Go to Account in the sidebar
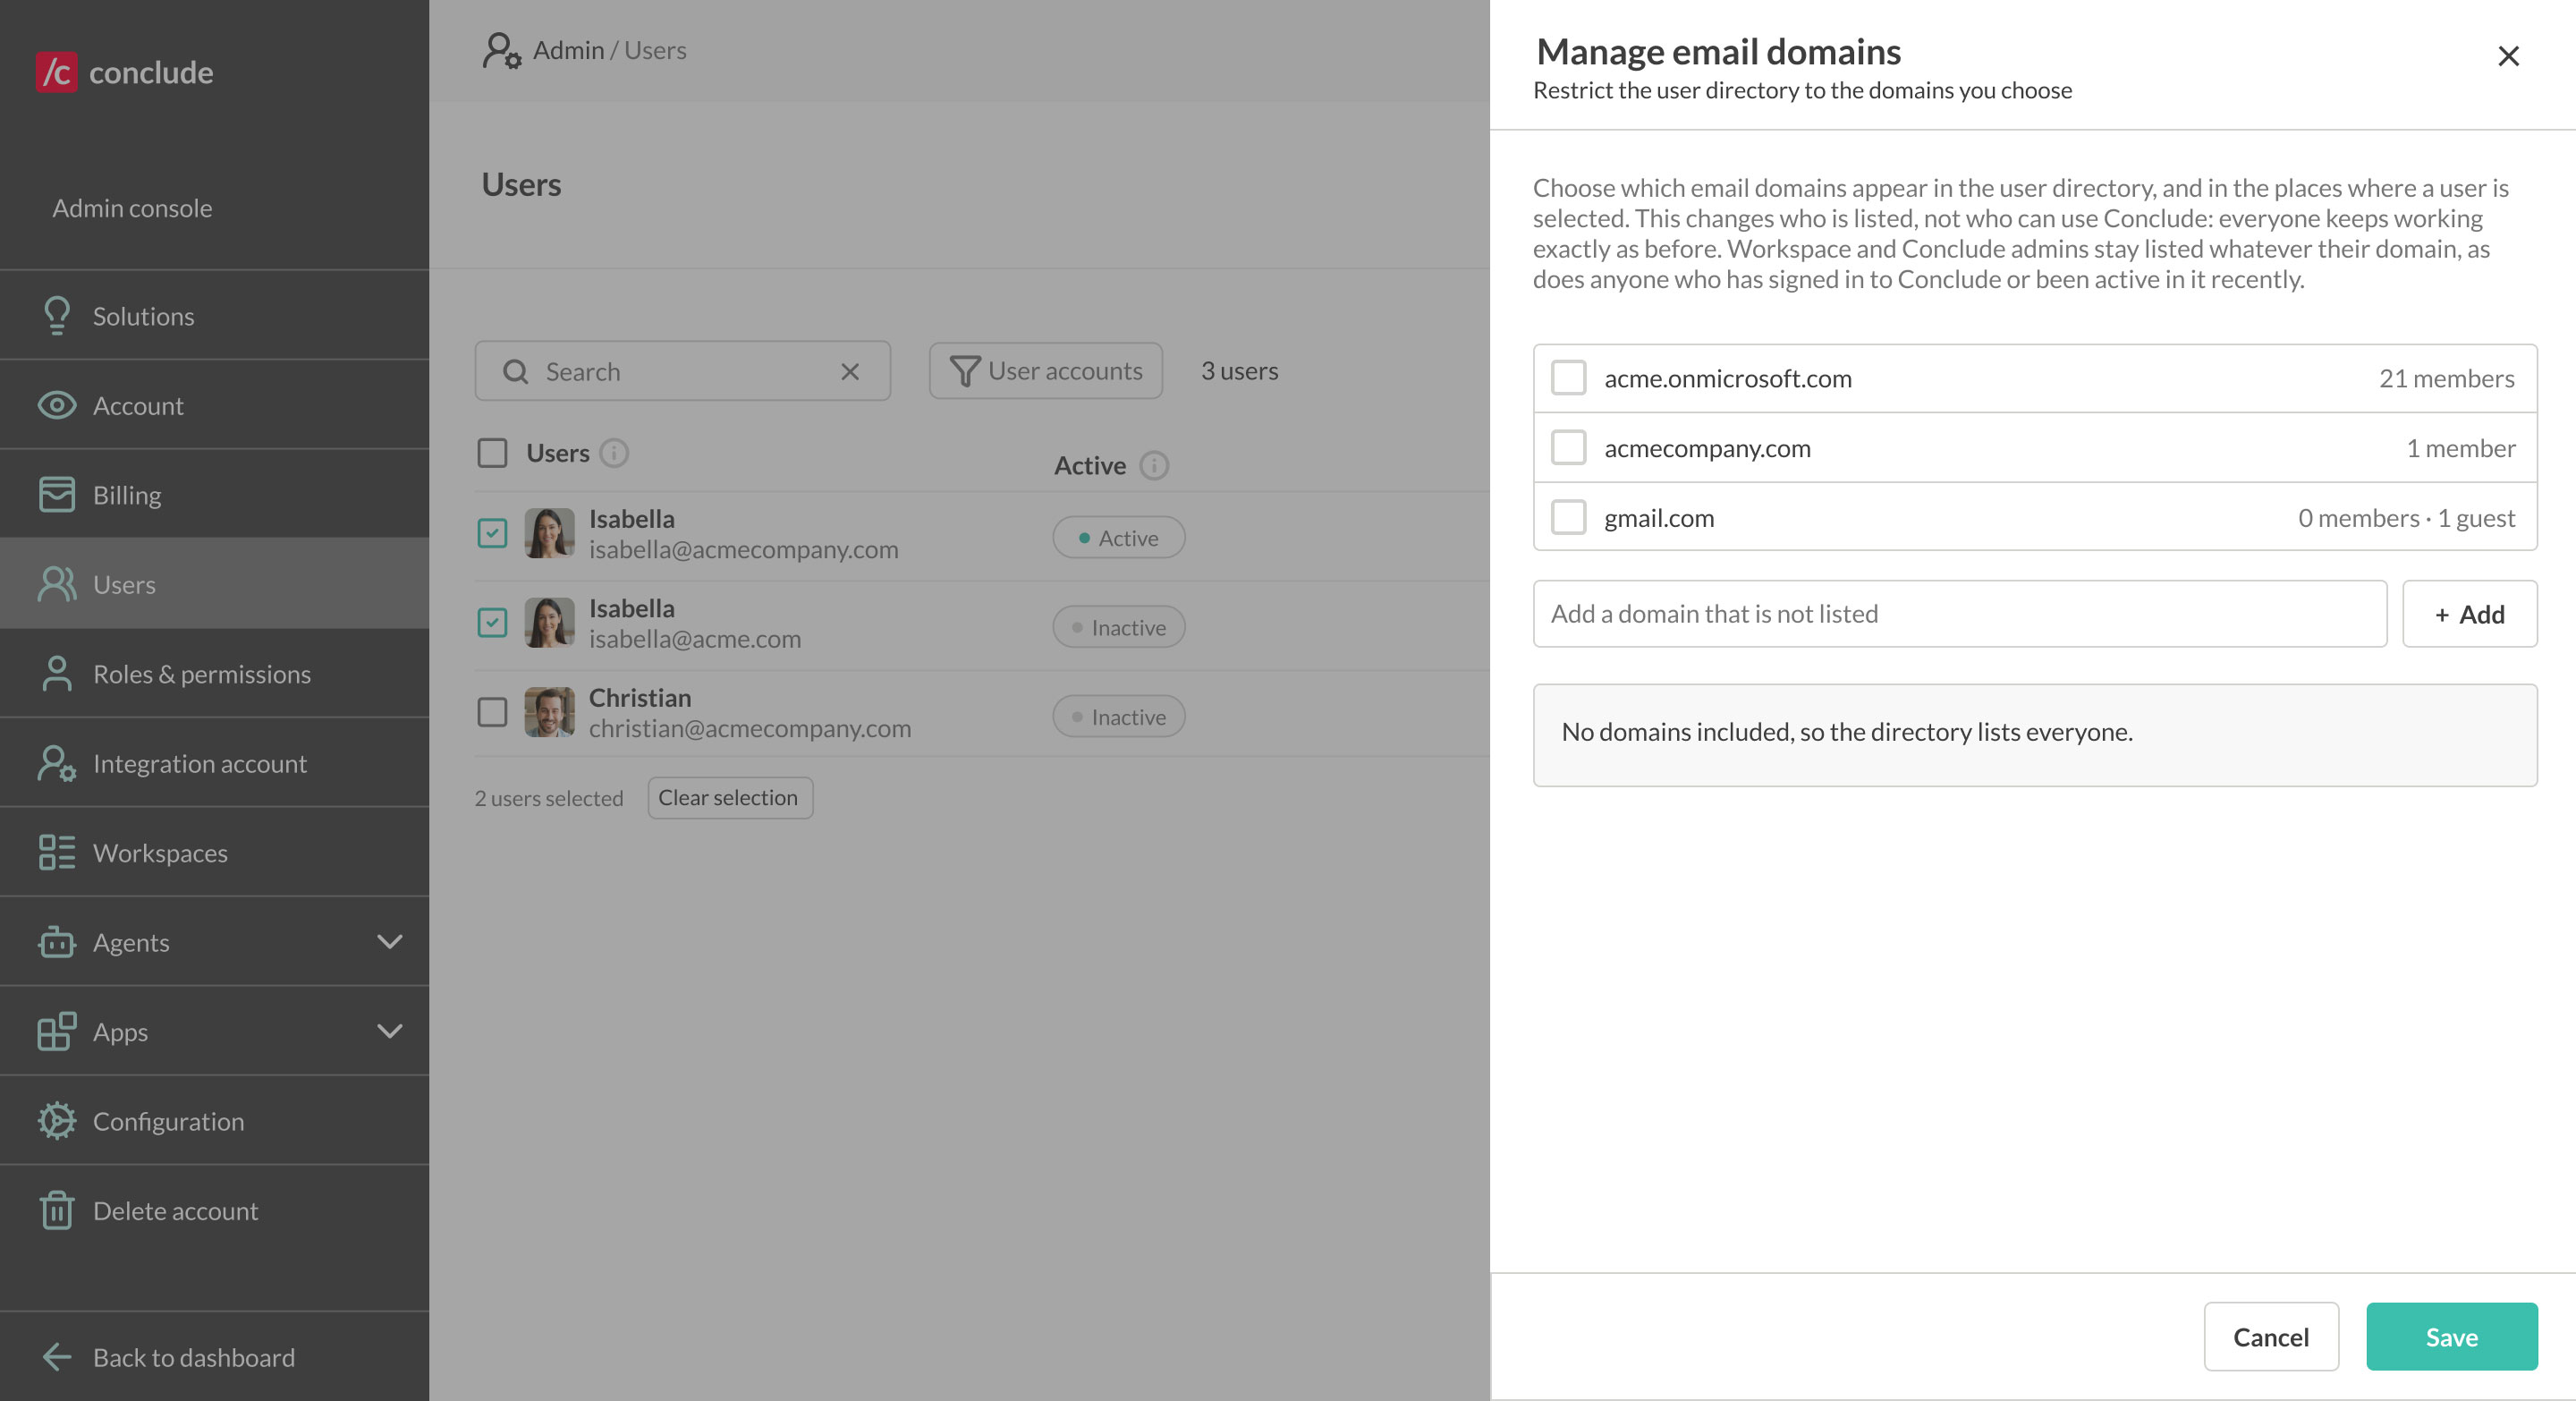 (x=214, y=405)
